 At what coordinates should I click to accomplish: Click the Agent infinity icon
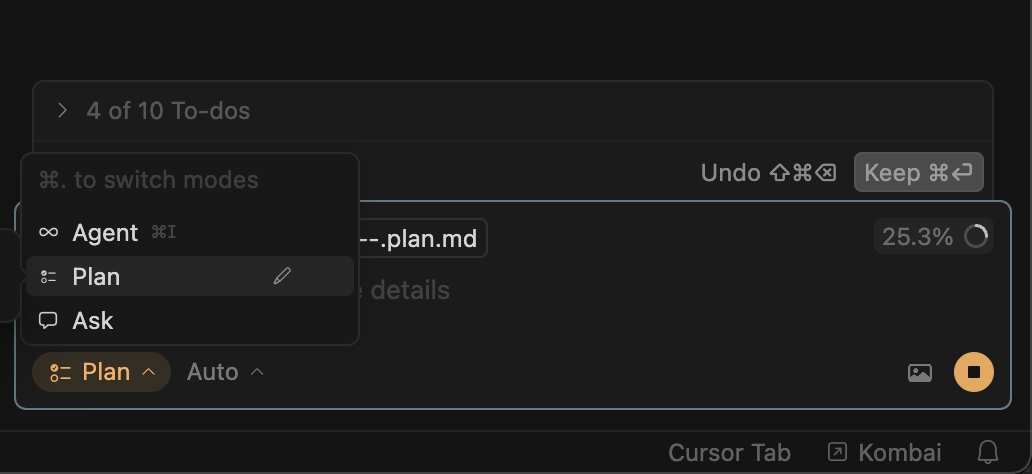[x=48, y=233]
